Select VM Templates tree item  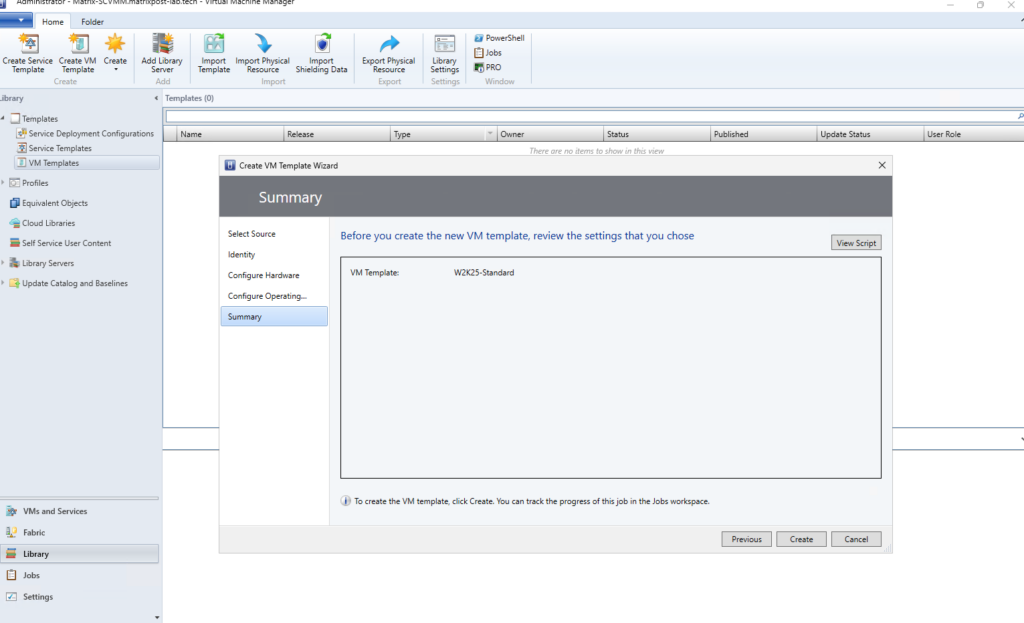[x=86, y=163]
